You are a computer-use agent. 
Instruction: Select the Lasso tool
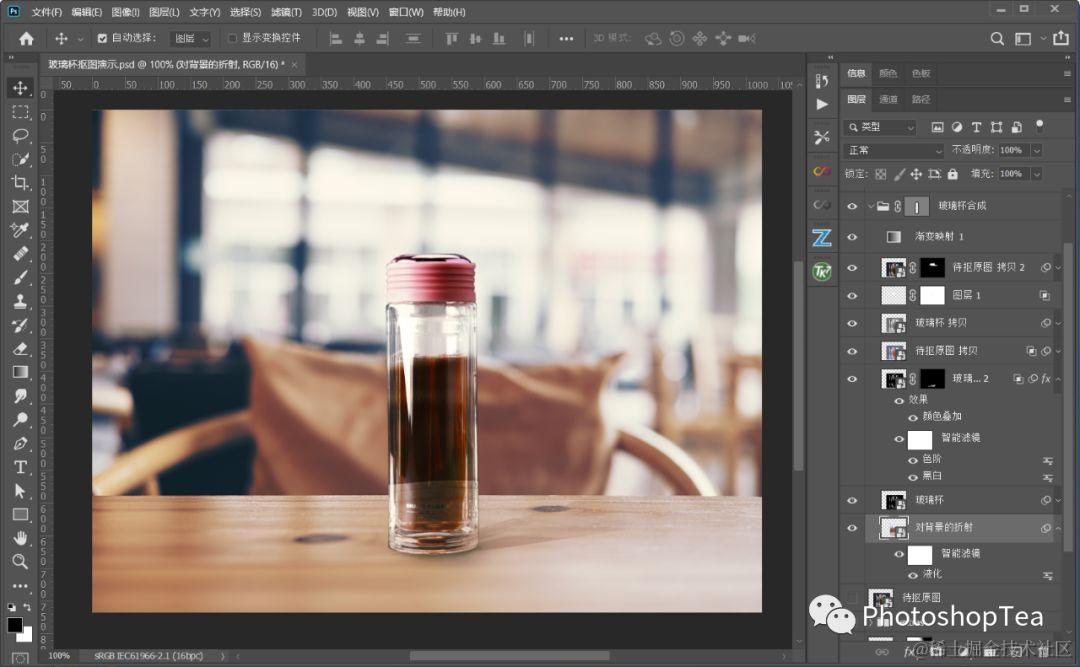[x=20, y=135]
